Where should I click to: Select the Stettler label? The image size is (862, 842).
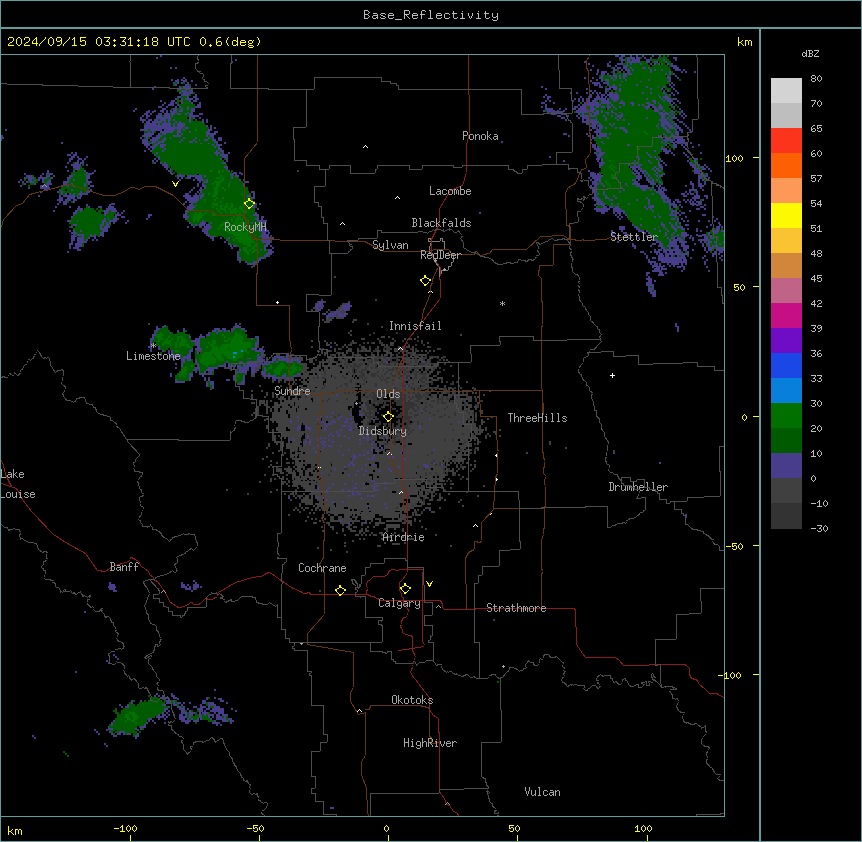[x=633, y=237]
